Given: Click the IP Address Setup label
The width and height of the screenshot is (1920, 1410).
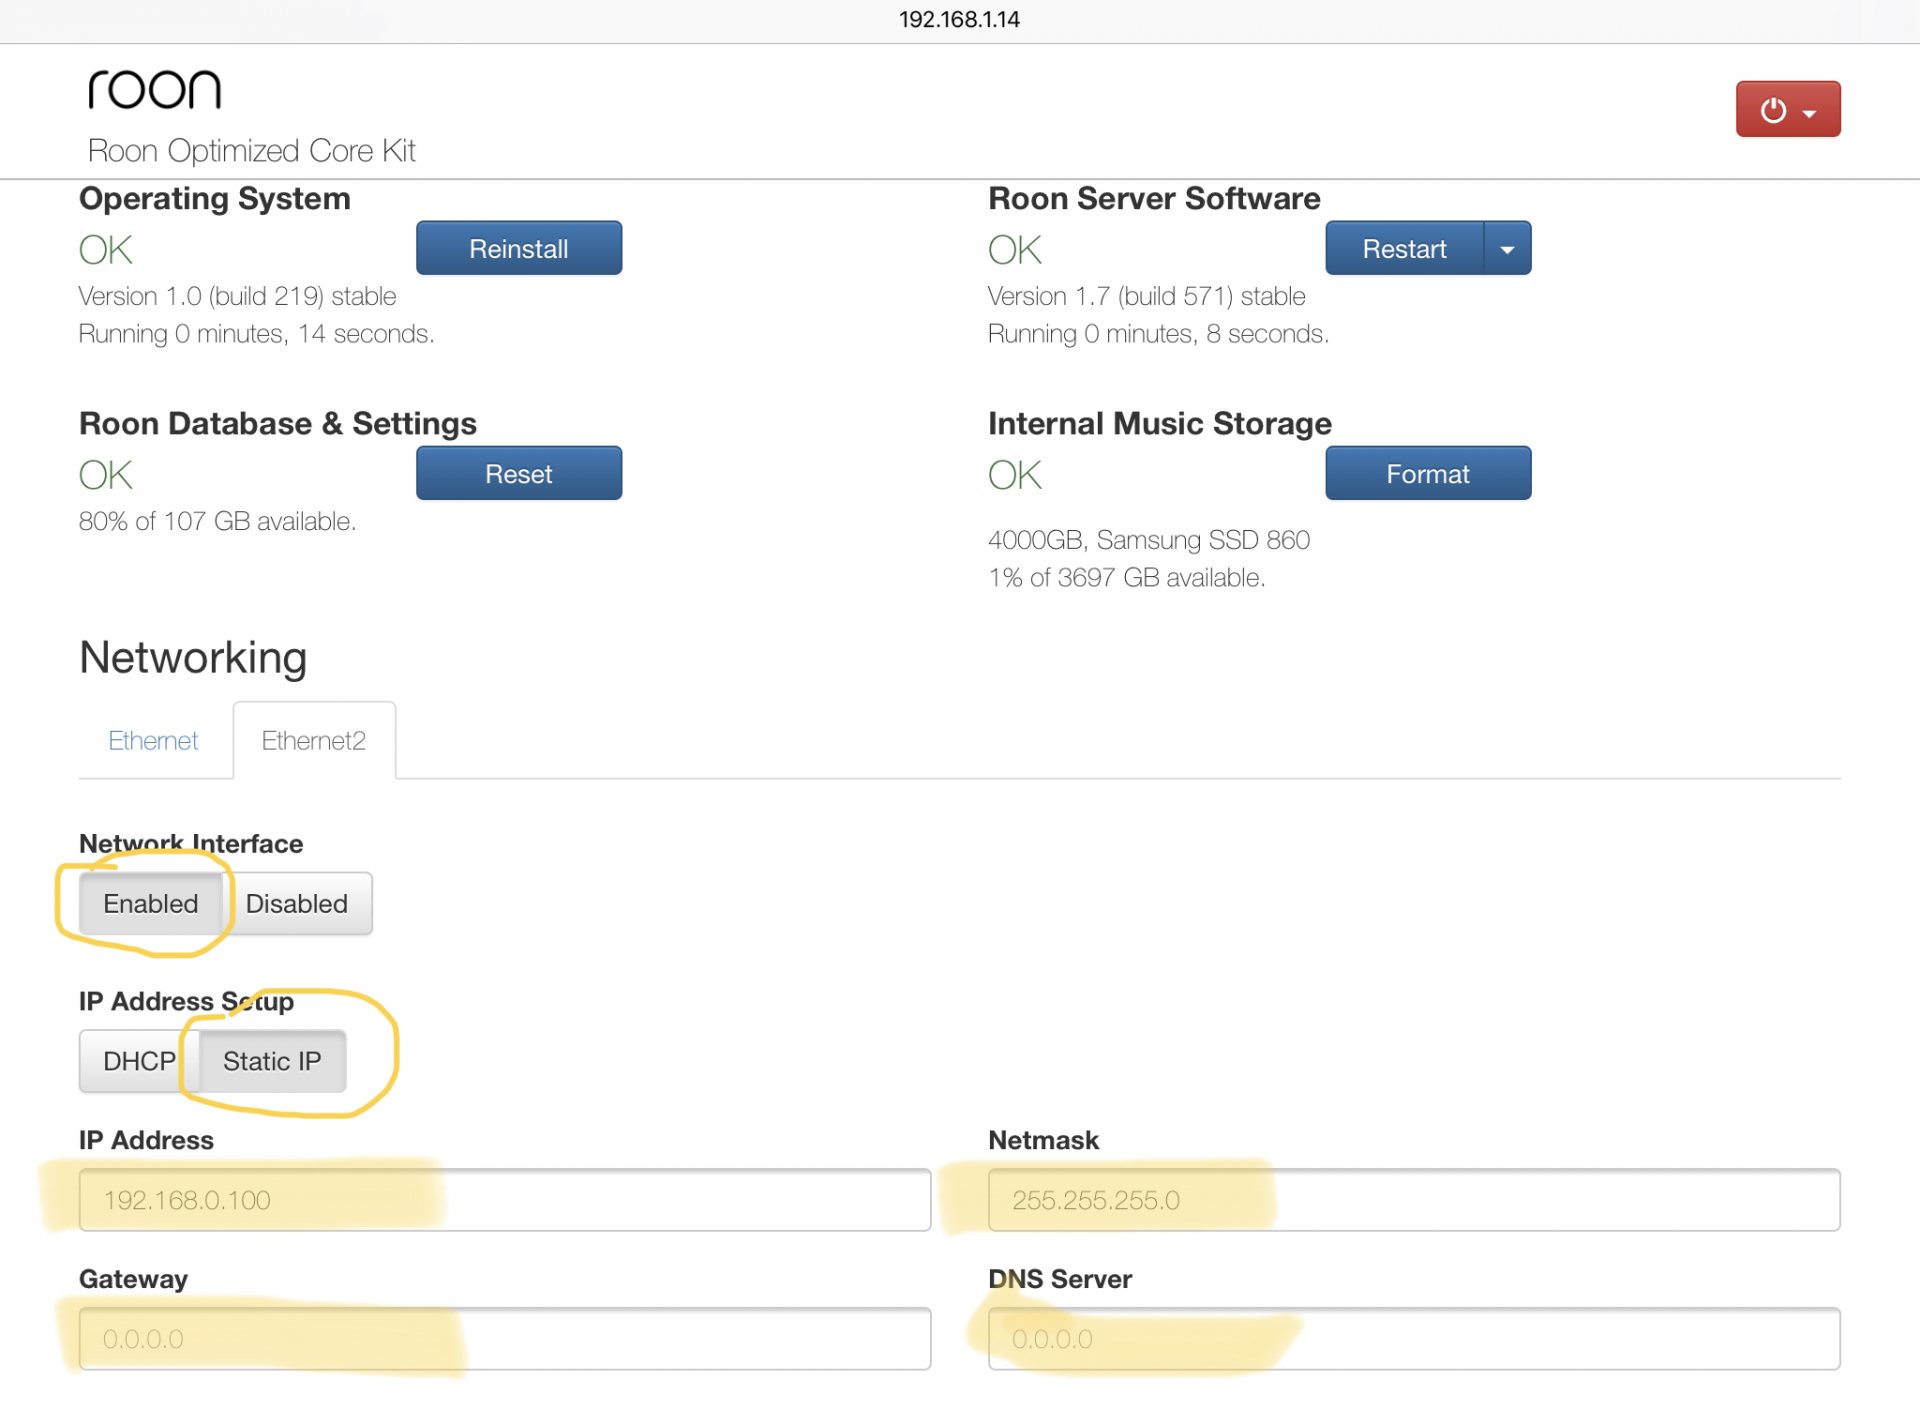Looking at the screenshot, I should tap(187, 1001).
